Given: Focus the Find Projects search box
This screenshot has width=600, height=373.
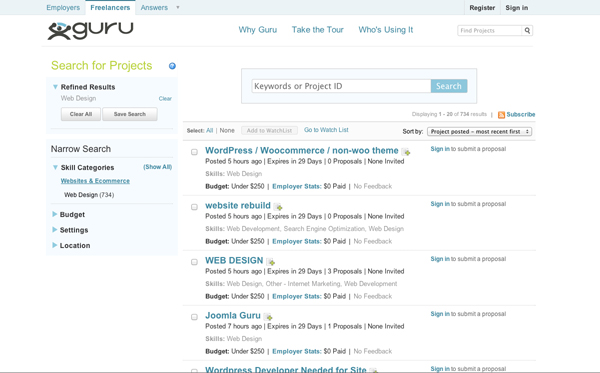Looking at the screenshot, I should click(x=490, y=31).
